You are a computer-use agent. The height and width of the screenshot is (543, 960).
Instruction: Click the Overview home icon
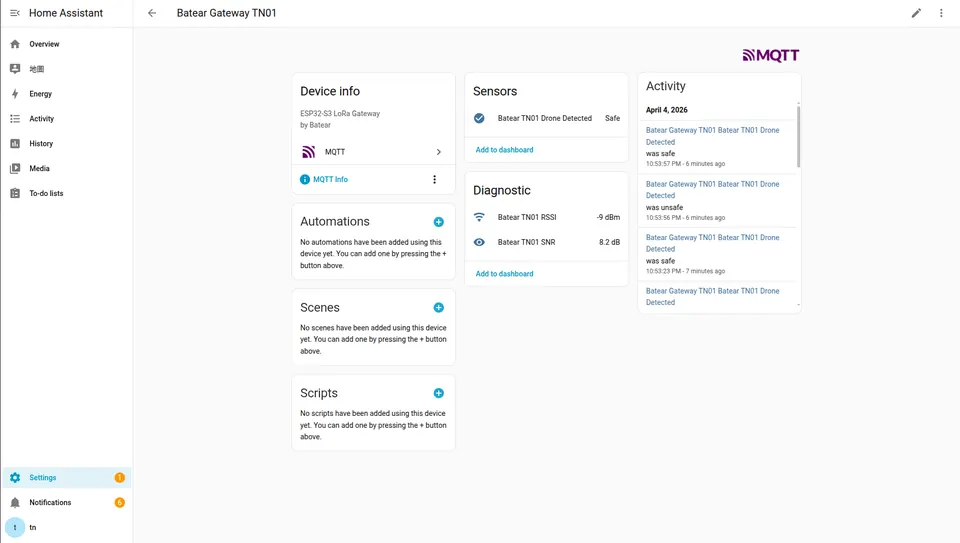15,44
